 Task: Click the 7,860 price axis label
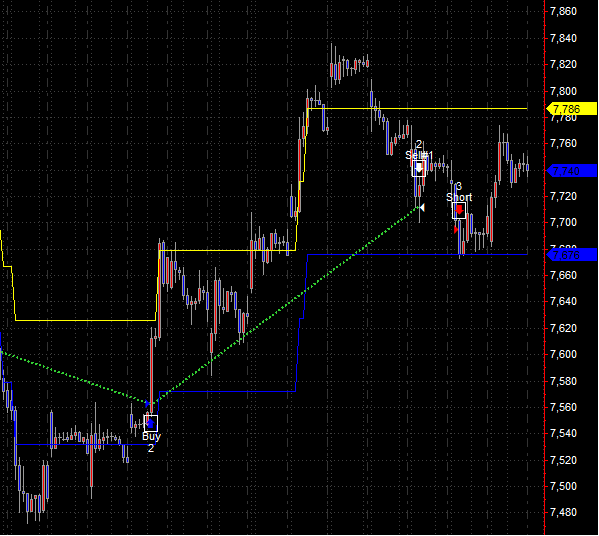coord(563,11)
